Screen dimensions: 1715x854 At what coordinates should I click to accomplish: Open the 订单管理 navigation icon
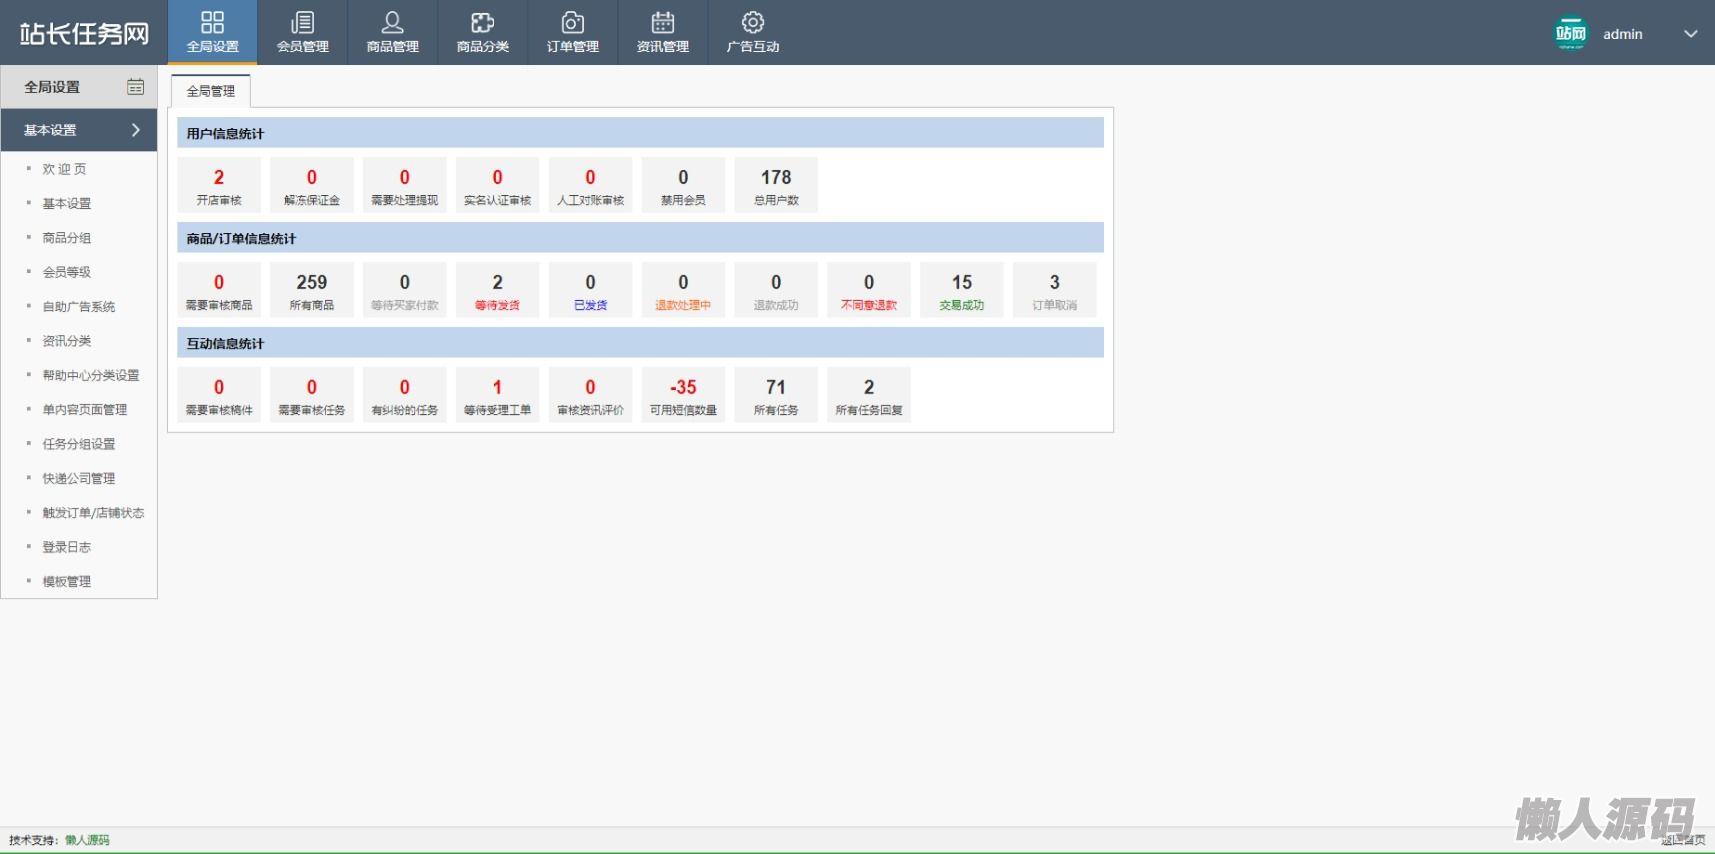tap(572, 32)
